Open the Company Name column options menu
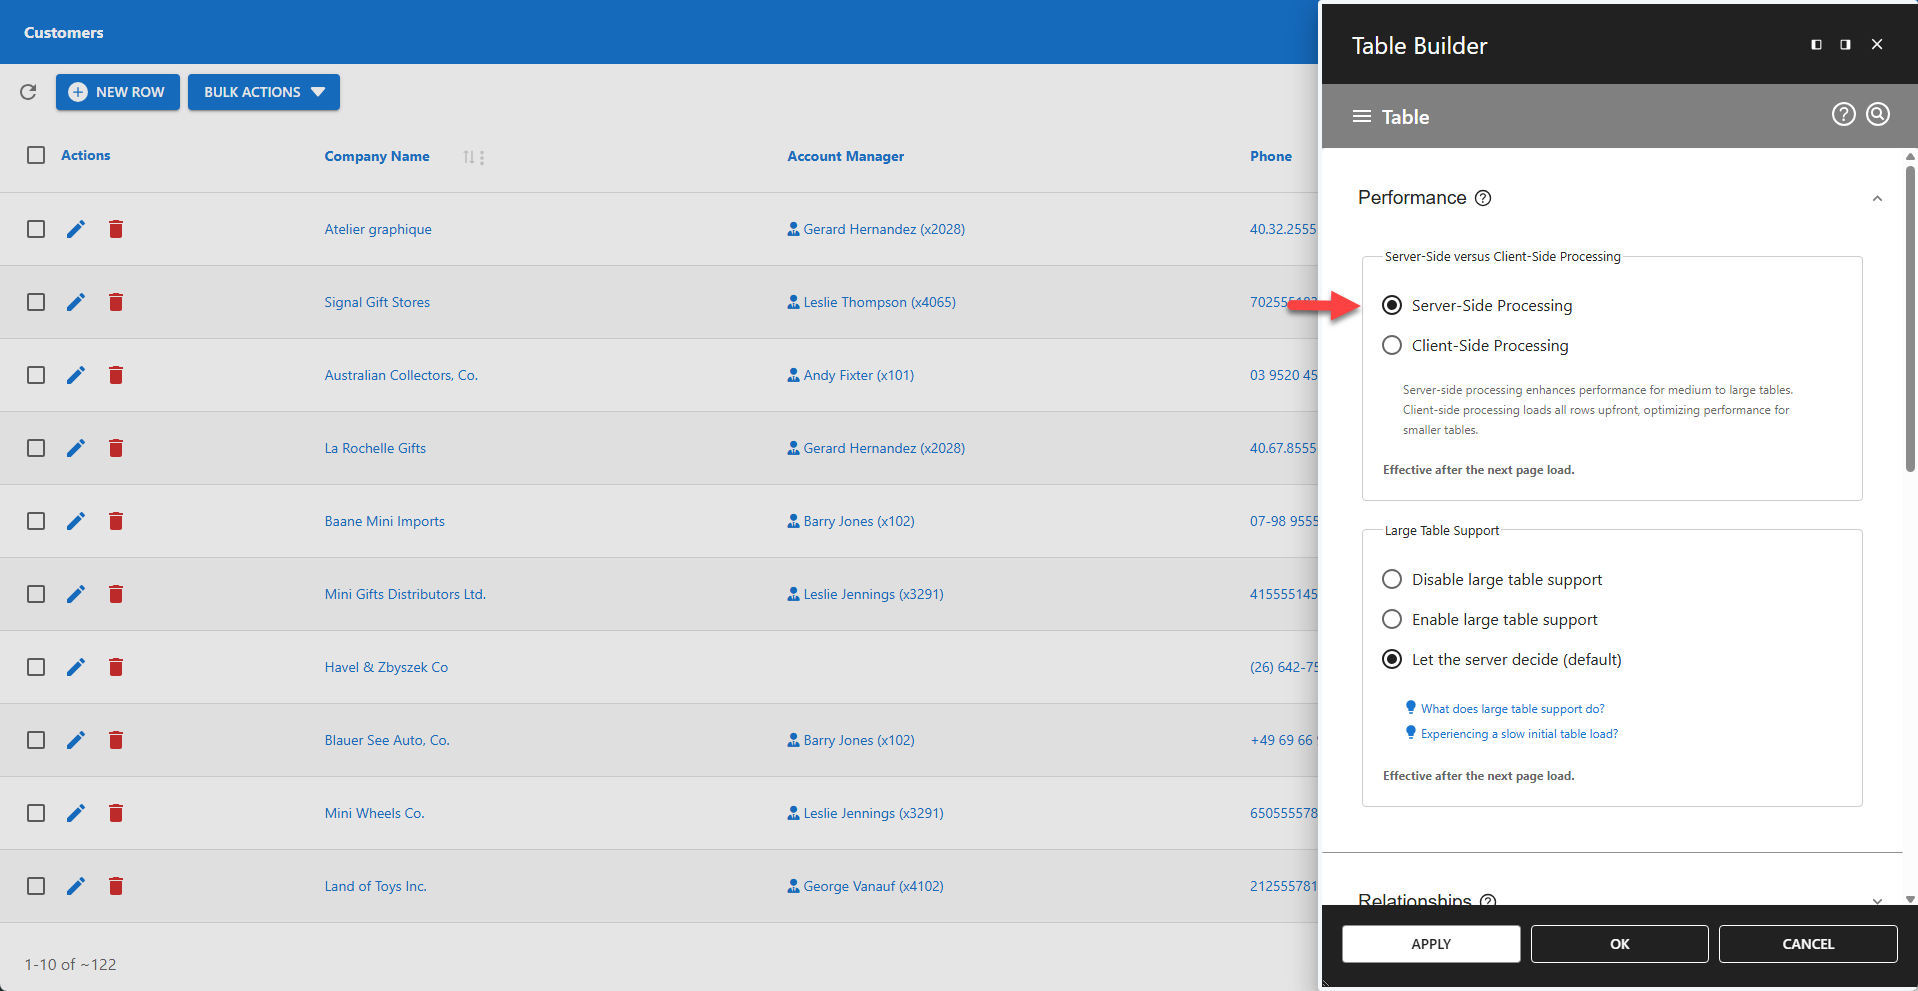This screenshot has height=991, width=1918. (480, 157)
